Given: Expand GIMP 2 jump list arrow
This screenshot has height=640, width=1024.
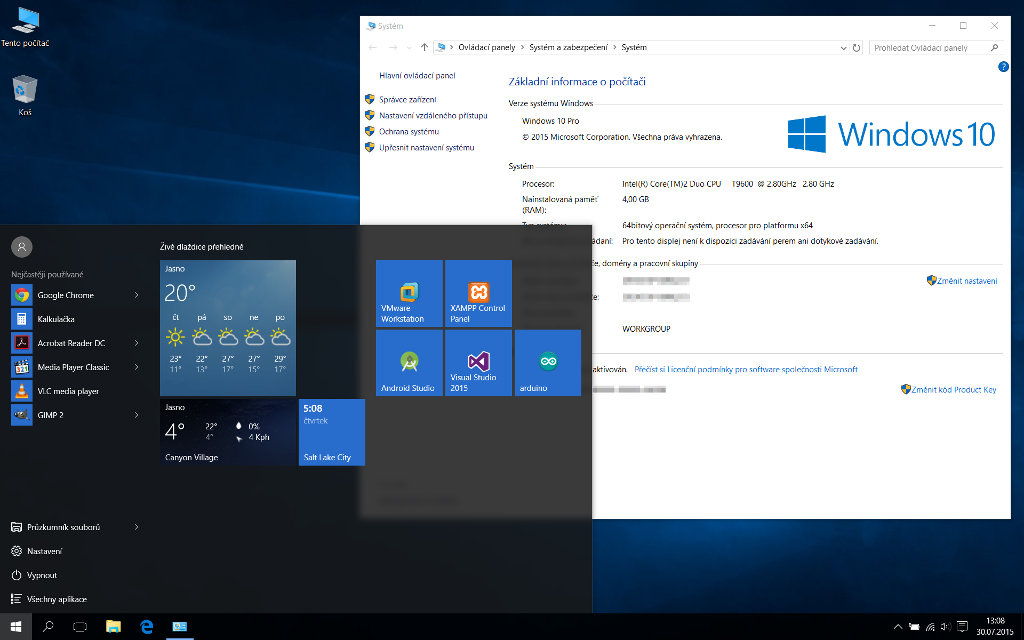Looking at the screenshot, I should coord(136,415).
